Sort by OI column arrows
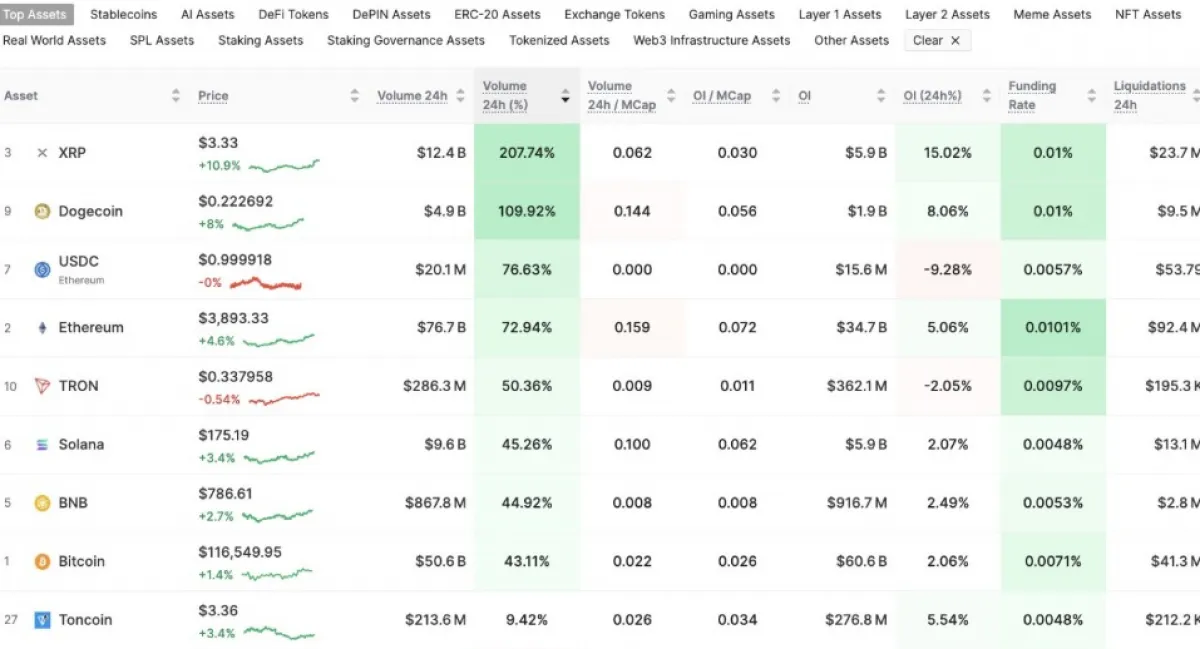Viewport: 1200px width, 649px height. 881,96
